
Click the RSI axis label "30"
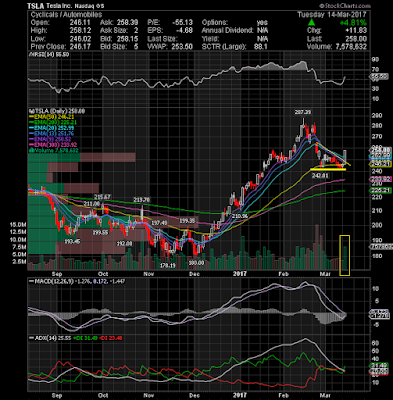click(x=375, y=89)
